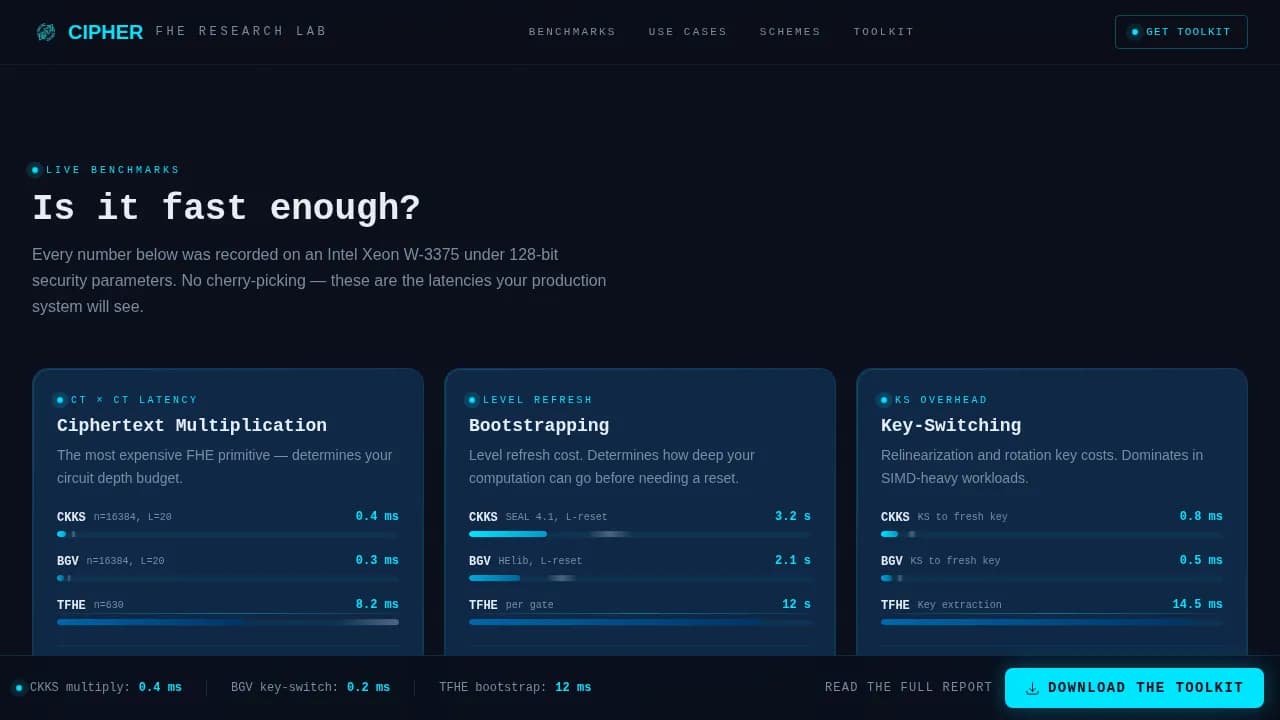Click the download icon in Download the Toolkit button
This screenshot has height=720, width=1280.
click(x=1032, y=688)
